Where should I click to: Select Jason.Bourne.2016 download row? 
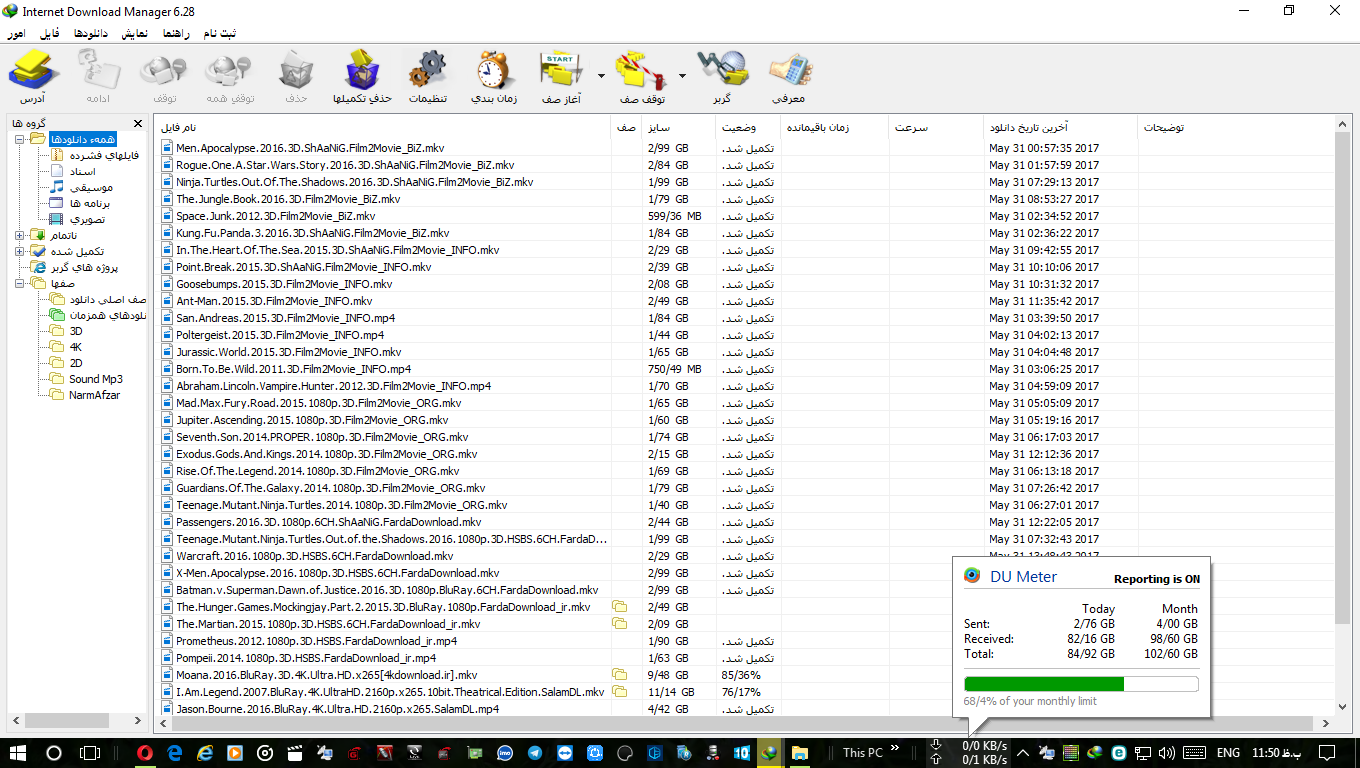(746, 709)
